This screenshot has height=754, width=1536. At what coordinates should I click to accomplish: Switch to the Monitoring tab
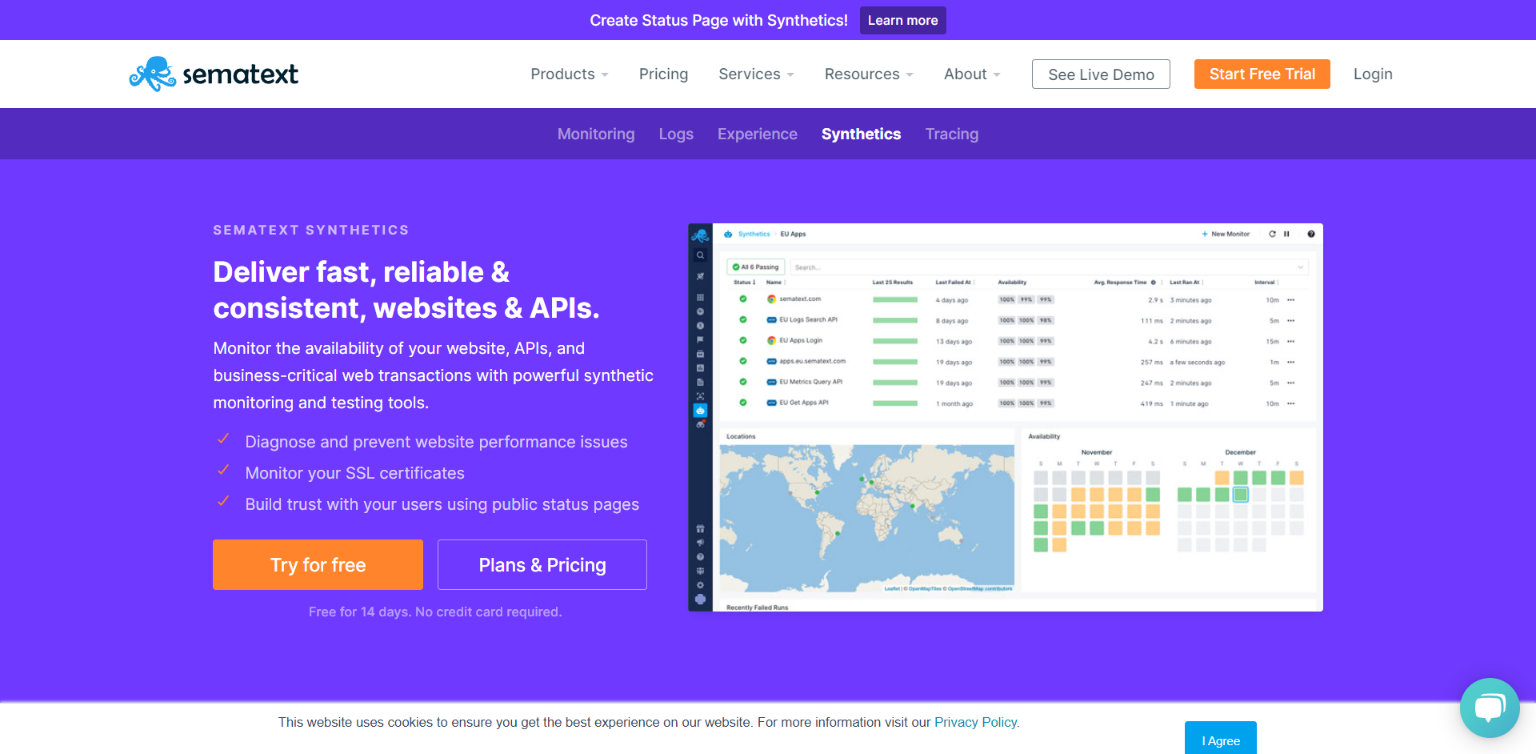[x=596, y=134]
